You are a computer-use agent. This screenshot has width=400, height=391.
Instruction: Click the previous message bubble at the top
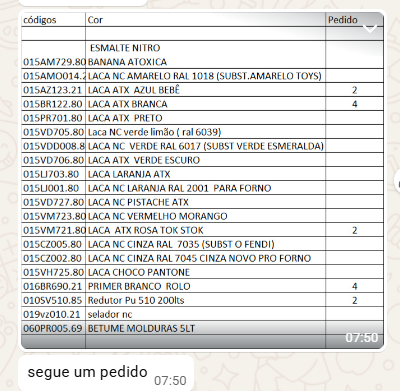pos(83,3)
